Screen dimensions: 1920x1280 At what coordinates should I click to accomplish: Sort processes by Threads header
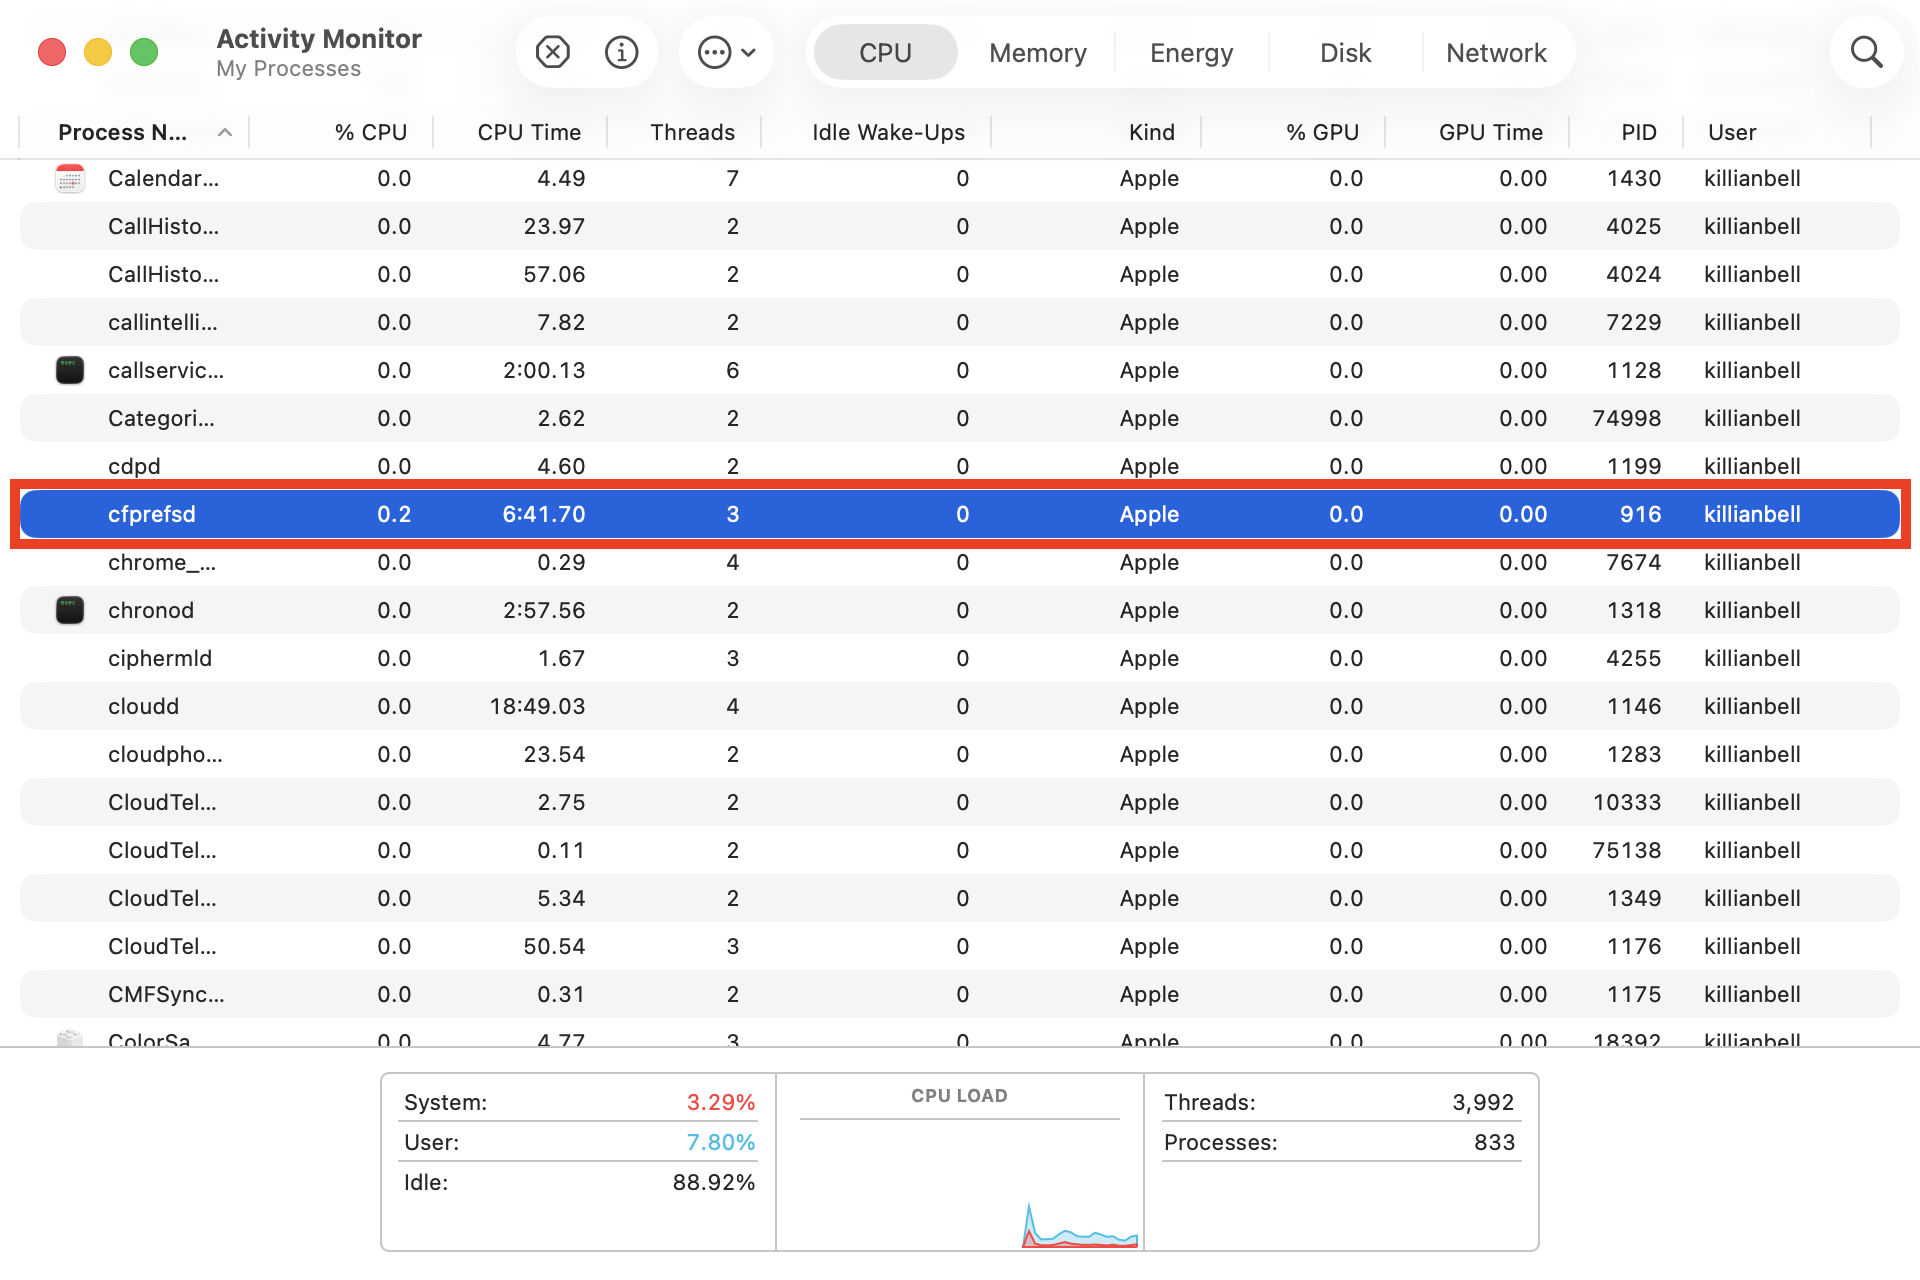[x=692, y=131]
